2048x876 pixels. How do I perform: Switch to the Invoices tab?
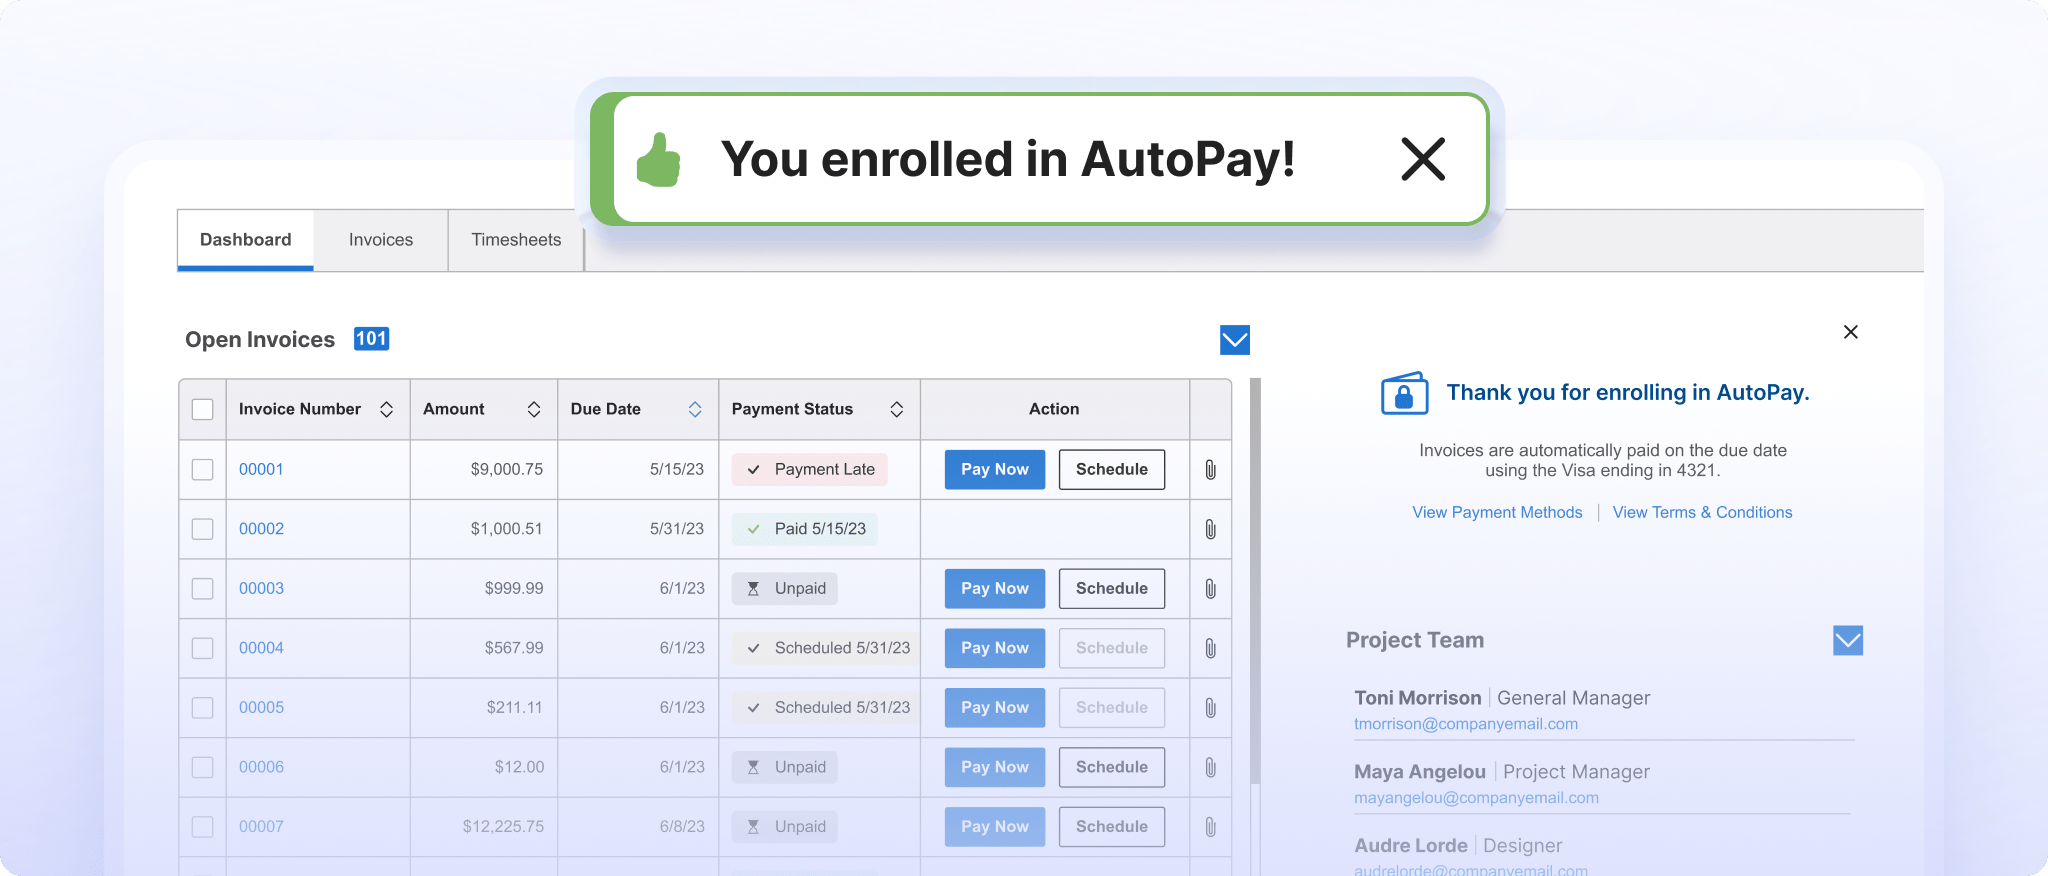(381, 240)
